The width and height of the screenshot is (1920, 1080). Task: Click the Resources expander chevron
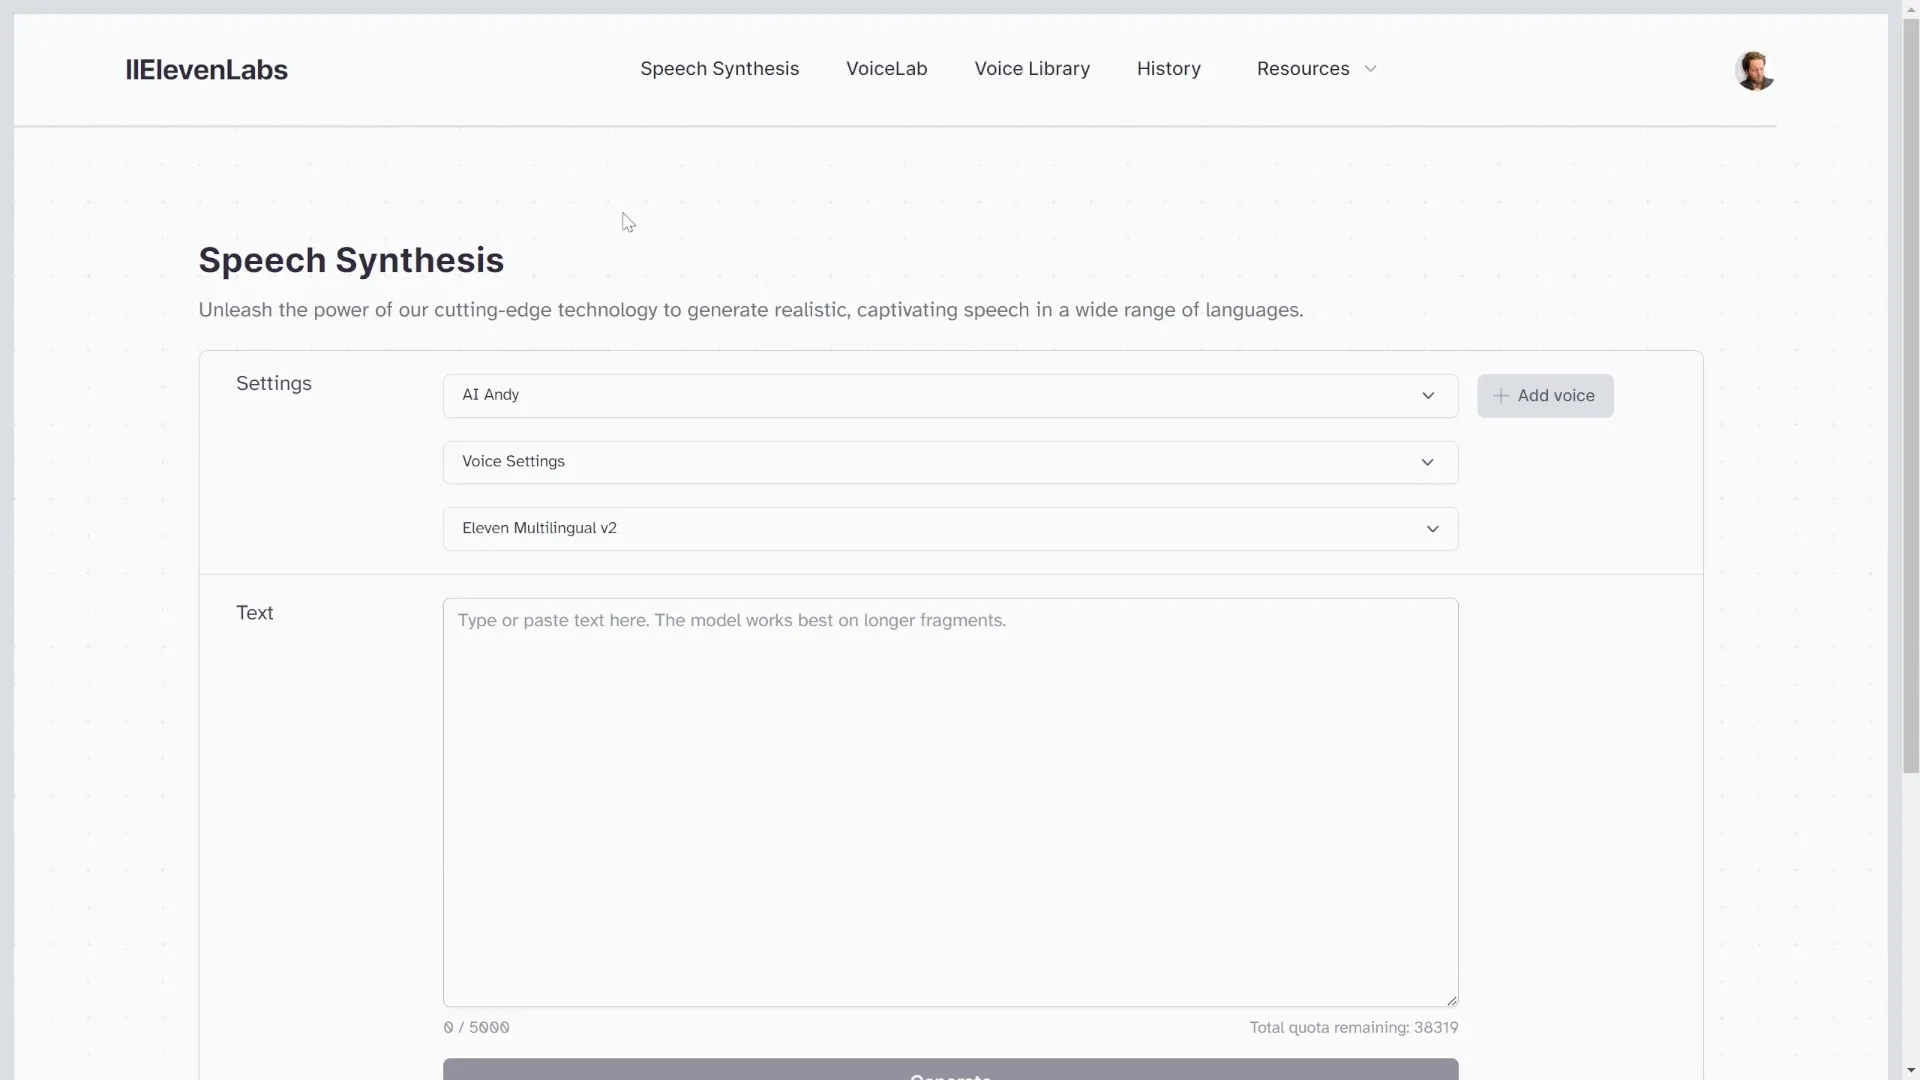[1371, 69]
